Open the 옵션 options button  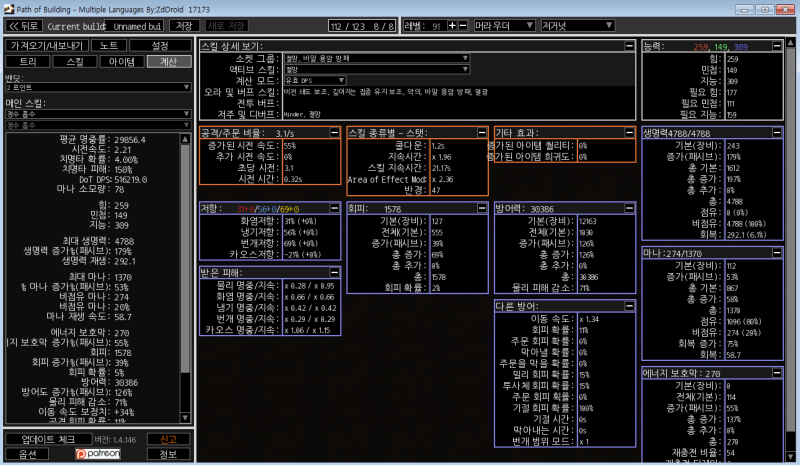coord(27,454)
